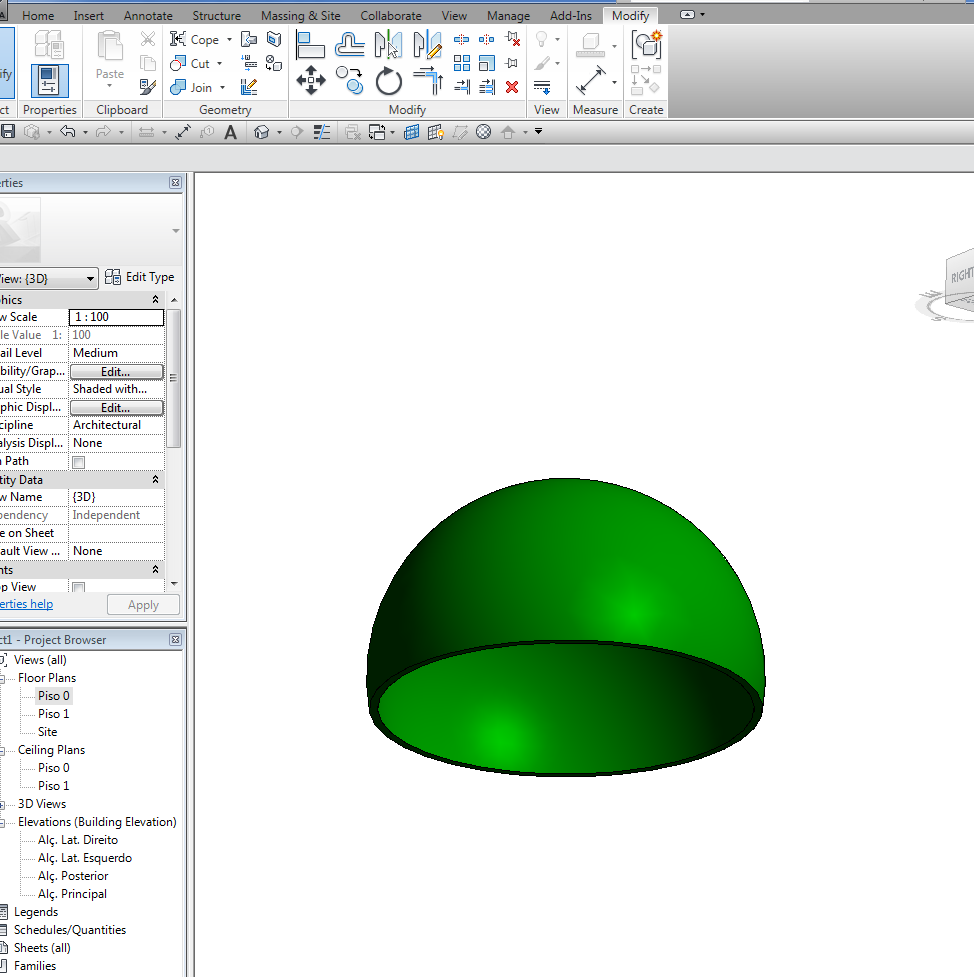This screenshot has width=974, height=977.
Task: Click the Text tool in quick access toolbar
Action: point(231,132)
